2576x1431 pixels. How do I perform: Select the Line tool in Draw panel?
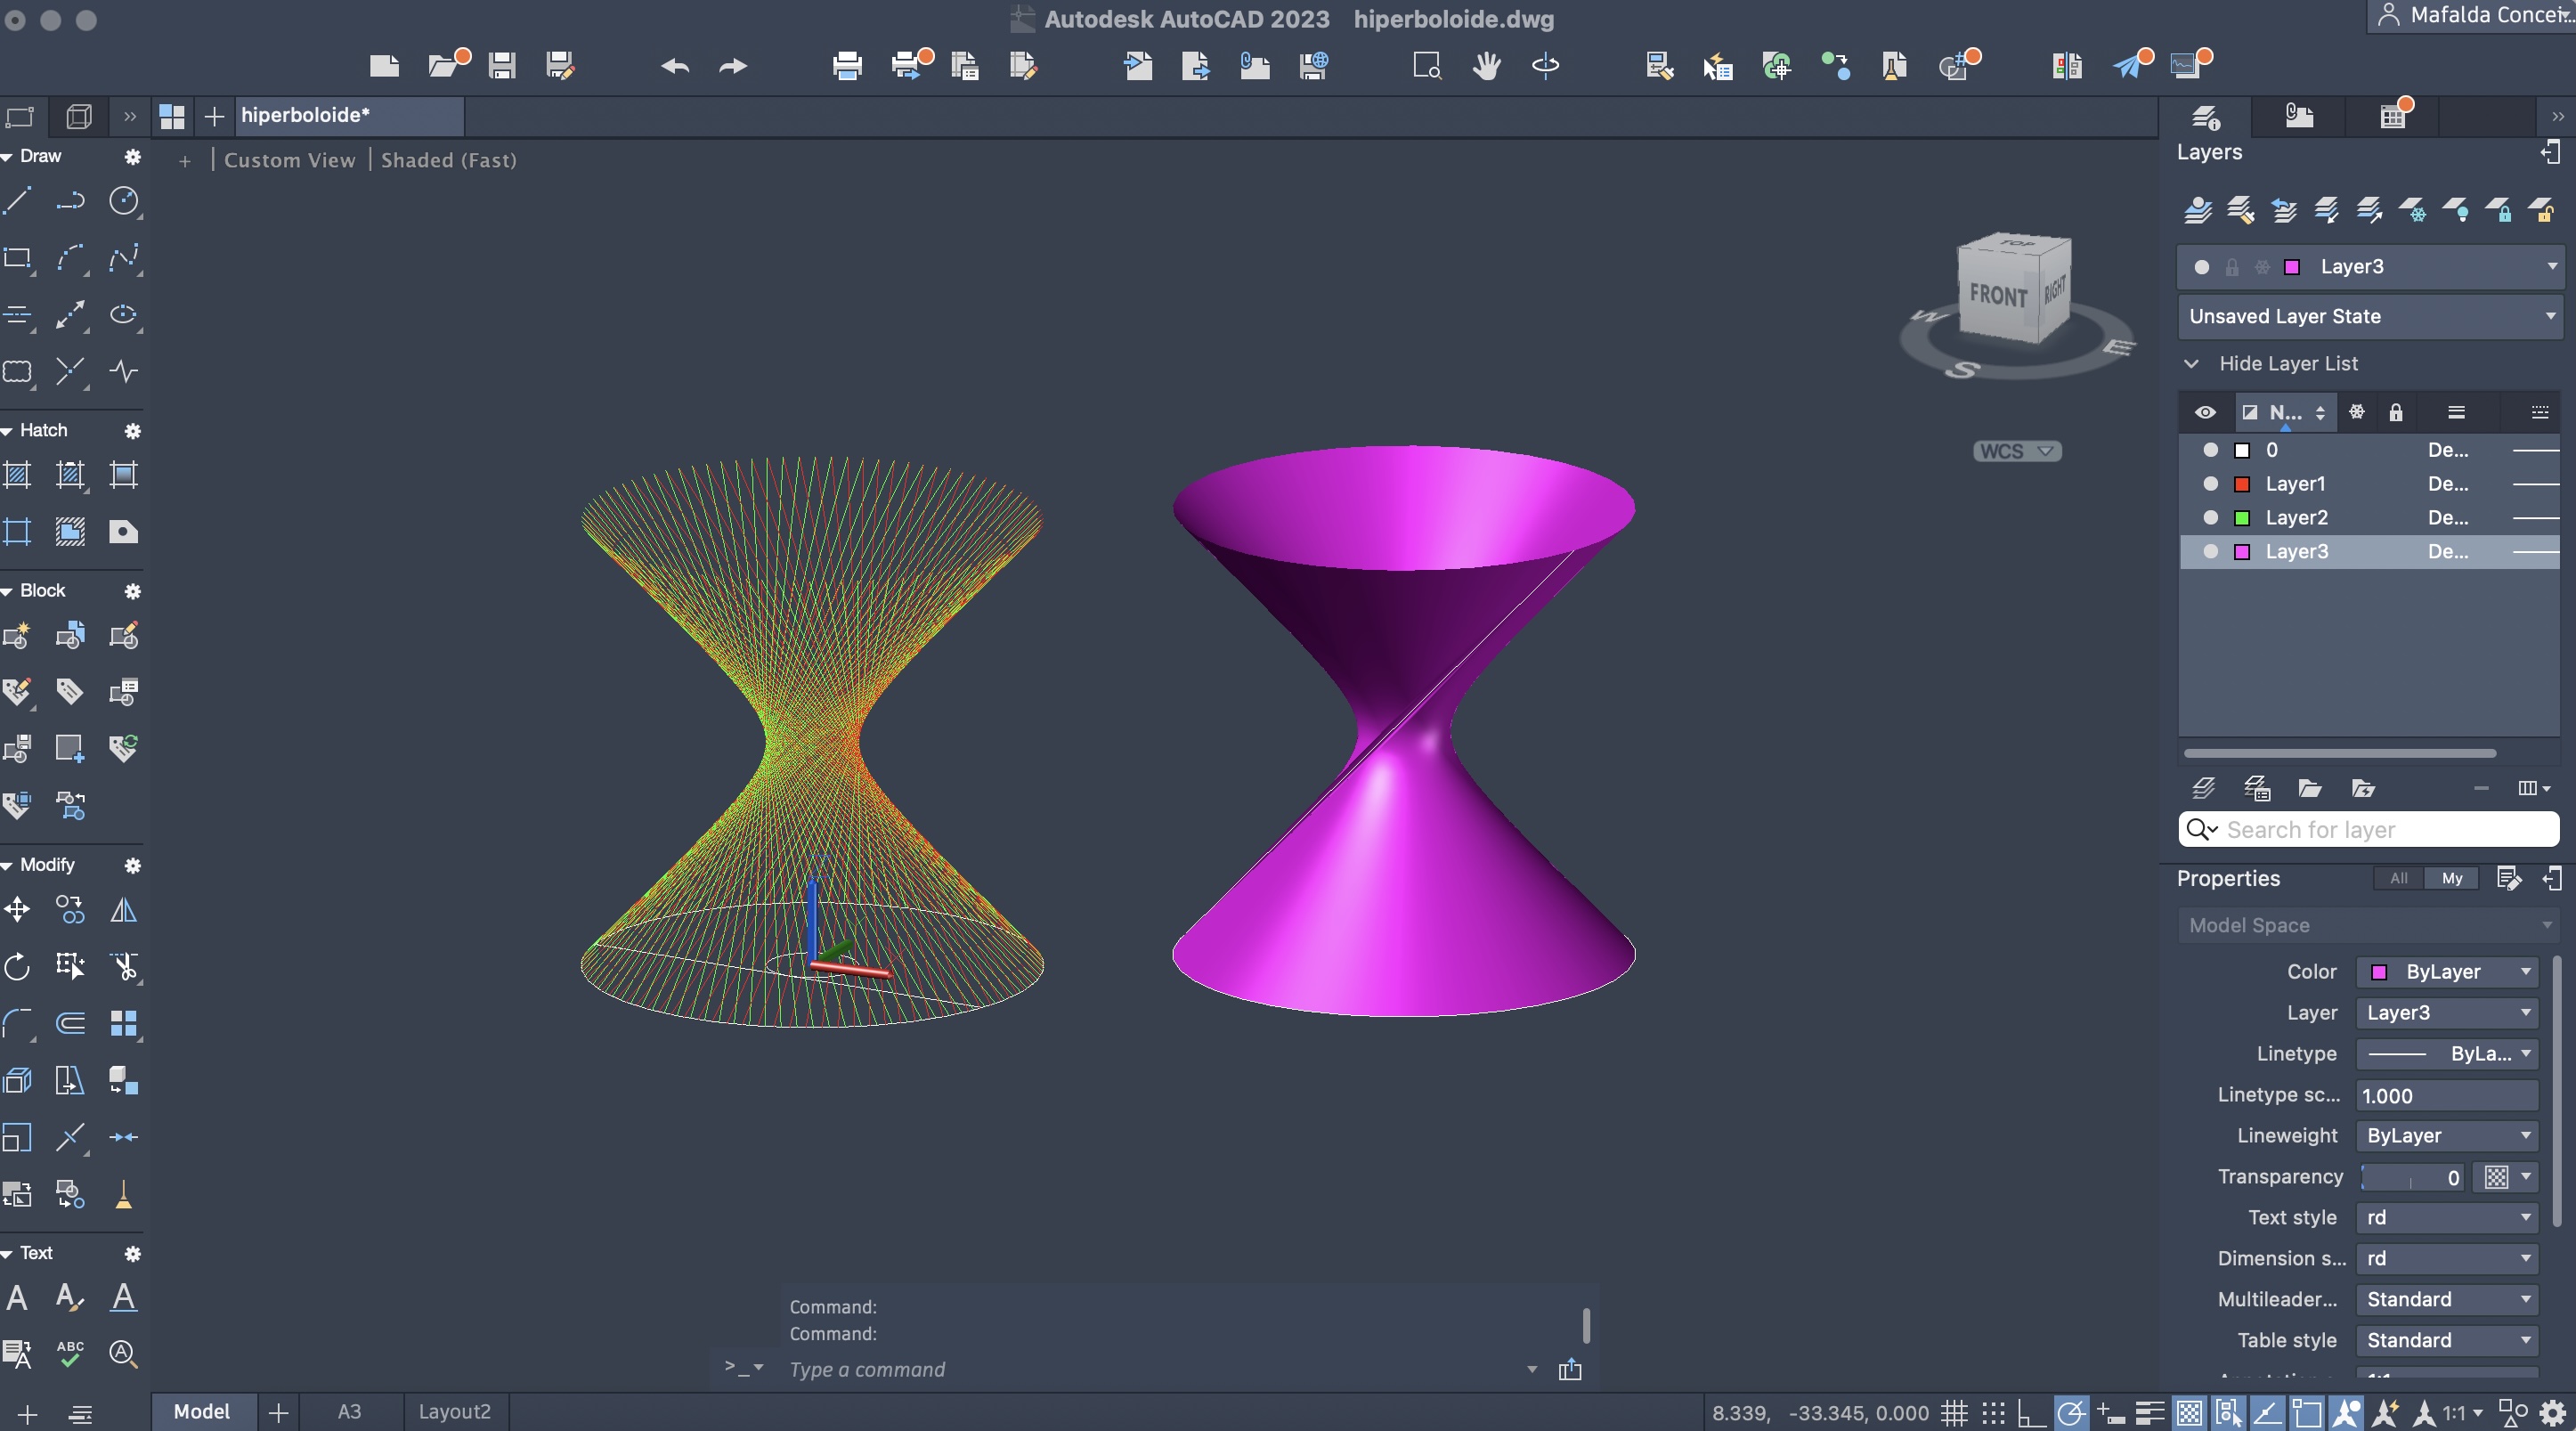click(18, 201)
